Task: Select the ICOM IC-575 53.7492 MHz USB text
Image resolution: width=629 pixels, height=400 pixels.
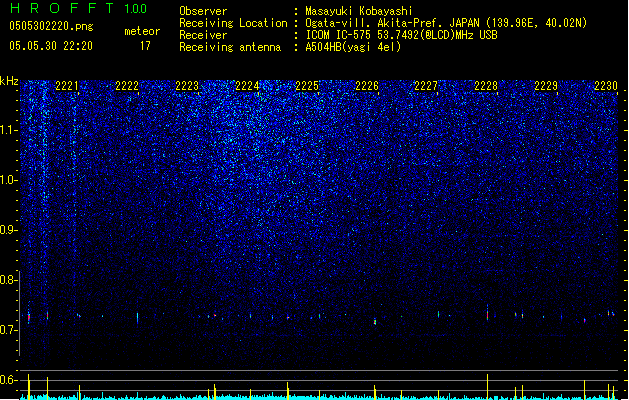Action: point(402,35)
